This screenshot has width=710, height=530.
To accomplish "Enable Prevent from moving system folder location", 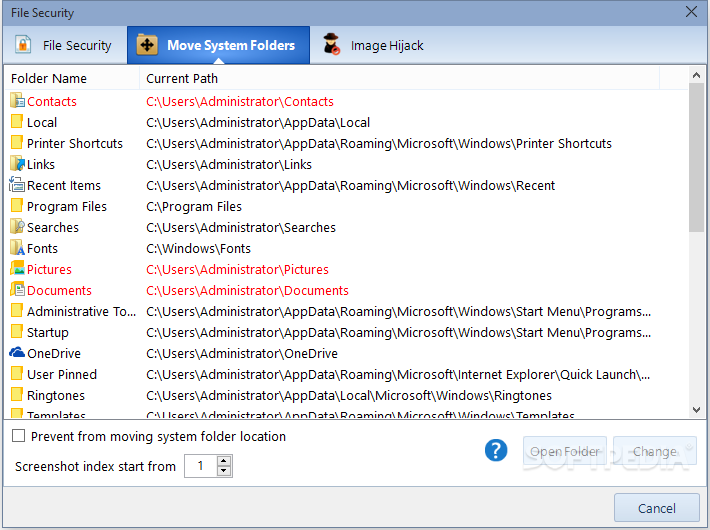I will pos(19,436).
